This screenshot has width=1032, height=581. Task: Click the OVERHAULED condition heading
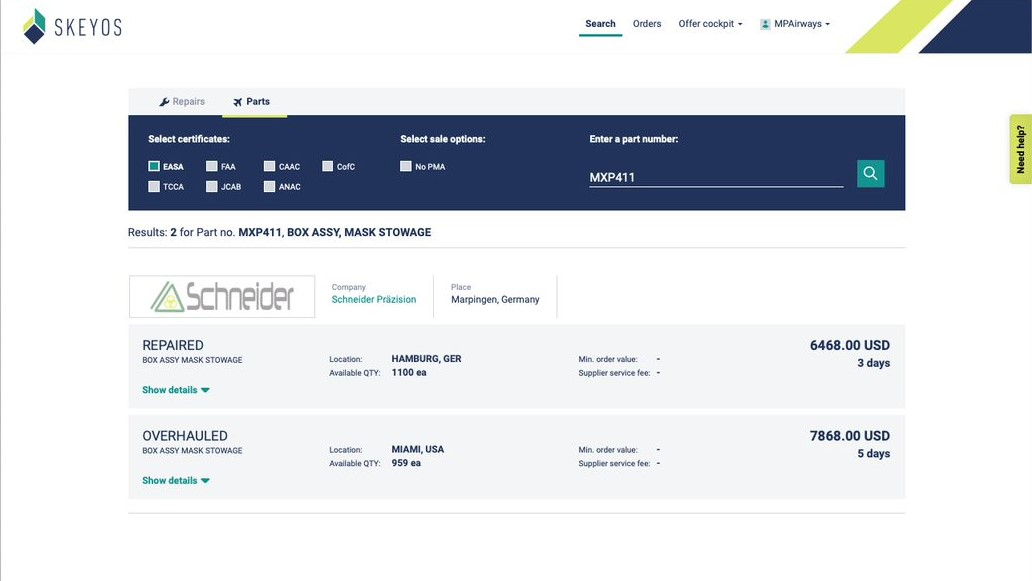pos(185,436)
